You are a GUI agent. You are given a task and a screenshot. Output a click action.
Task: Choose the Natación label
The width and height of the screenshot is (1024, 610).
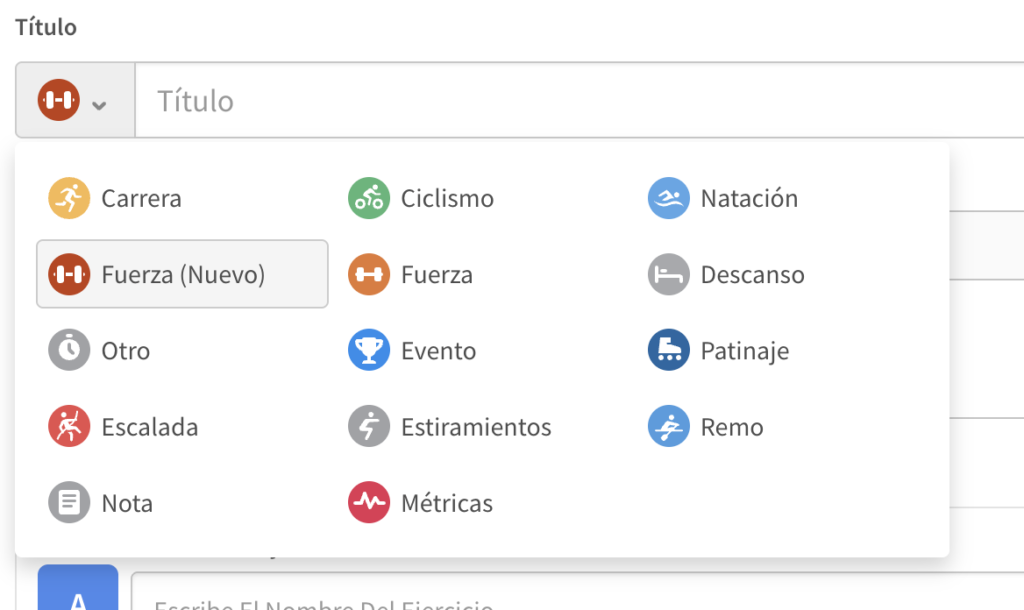[x=749, y=198]
